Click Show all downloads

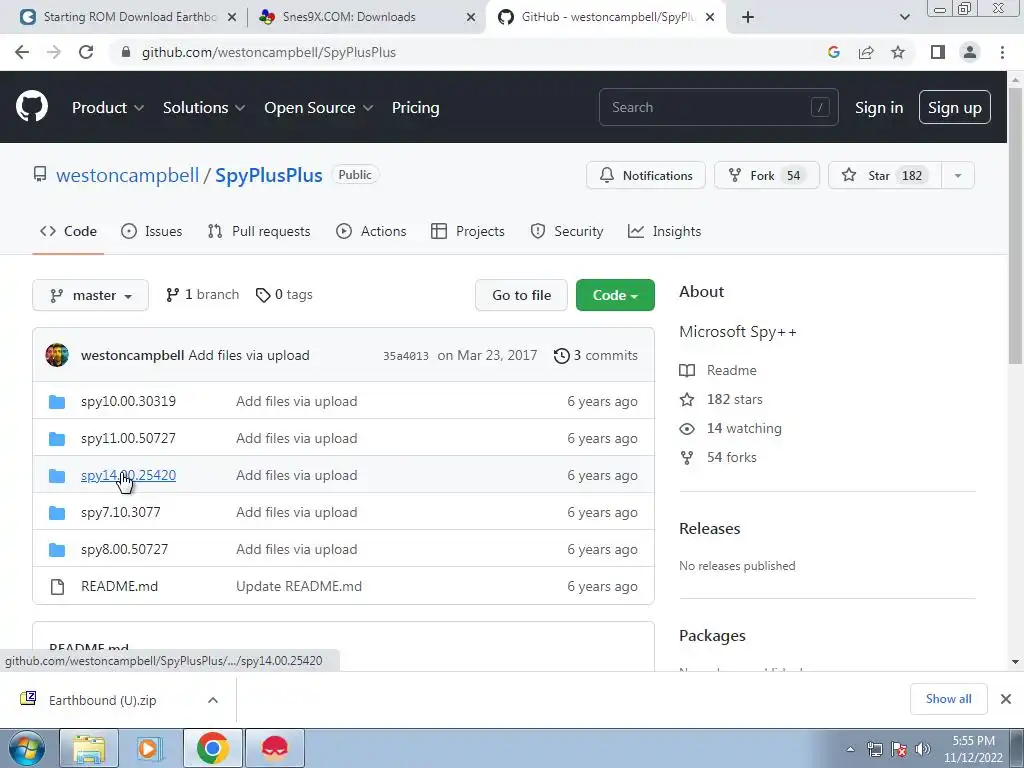(x=948, y=699)
